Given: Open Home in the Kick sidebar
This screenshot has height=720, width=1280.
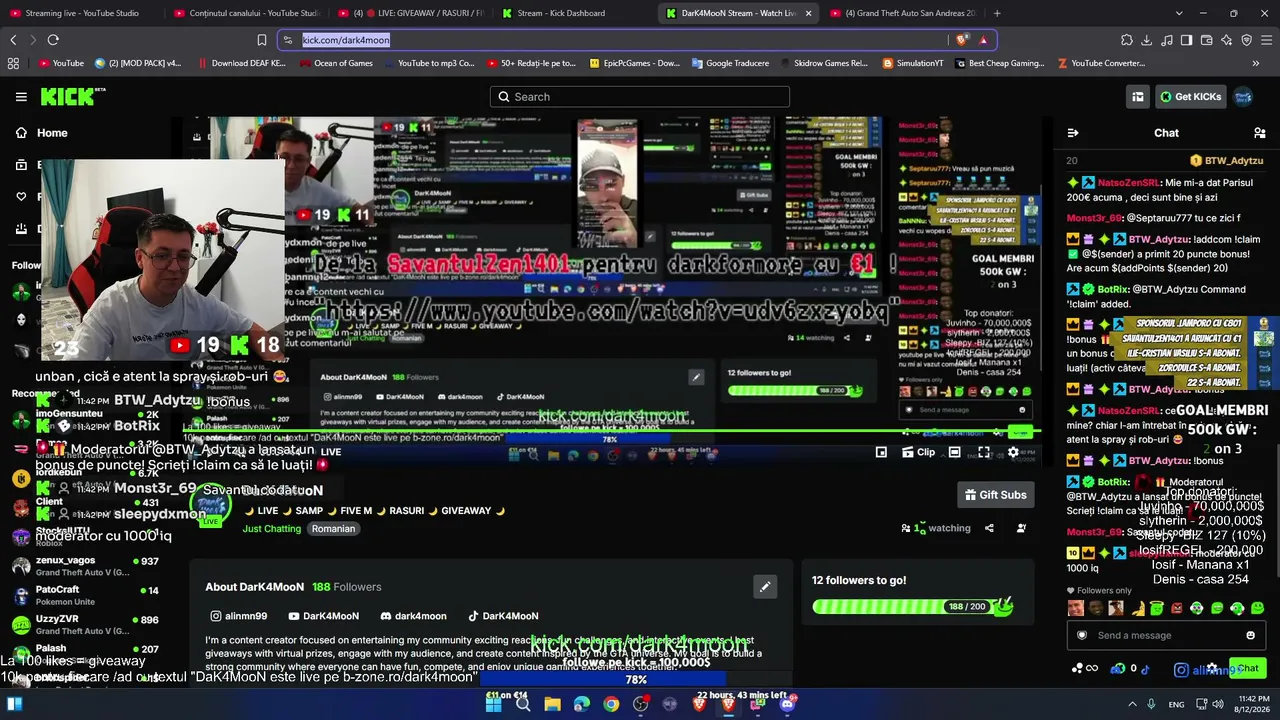Looking at the screenshot, I should click(x=40, y=133).
